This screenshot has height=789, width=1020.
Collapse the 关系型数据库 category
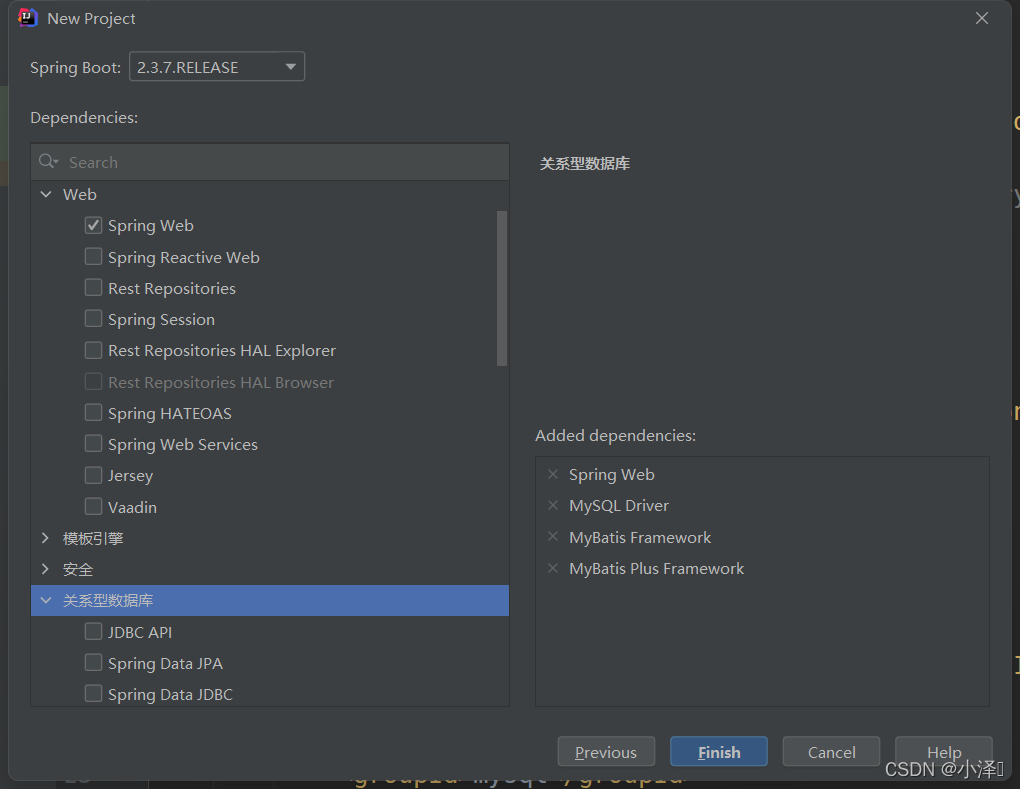46,600
